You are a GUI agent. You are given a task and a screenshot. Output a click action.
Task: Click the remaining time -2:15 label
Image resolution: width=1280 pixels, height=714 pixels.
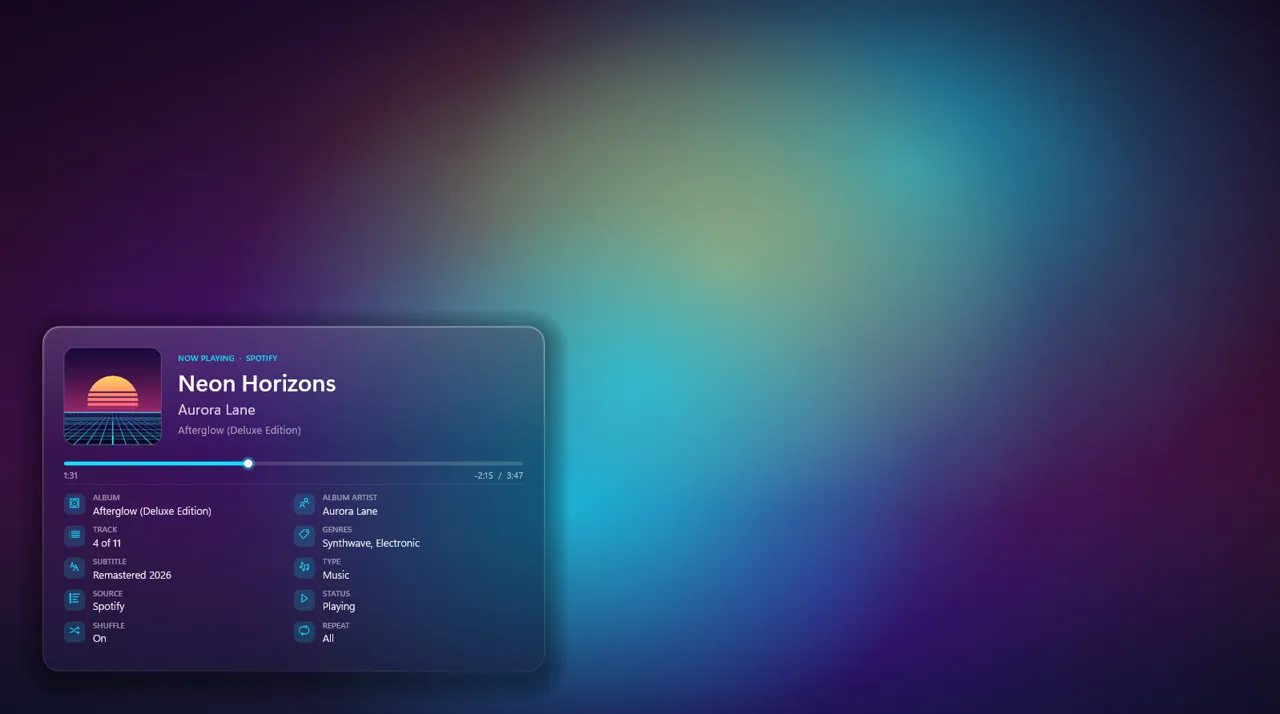click(x=484, y=476)
